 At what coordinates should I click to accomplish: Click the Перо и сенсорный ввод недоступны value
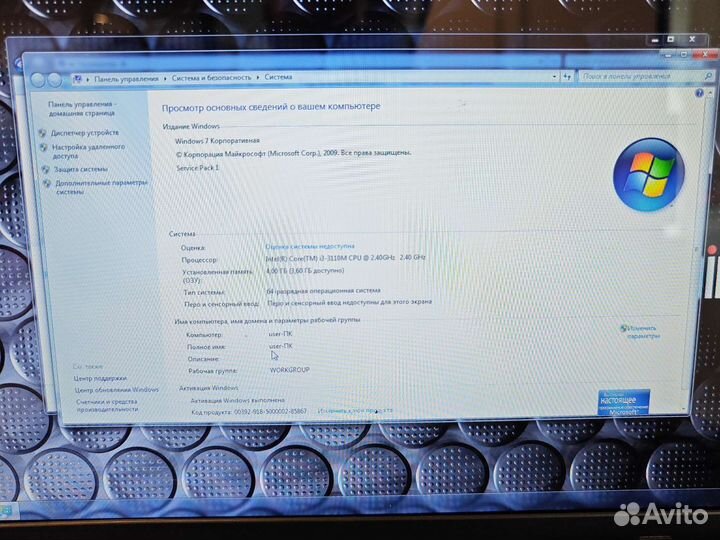click(349, 303)
